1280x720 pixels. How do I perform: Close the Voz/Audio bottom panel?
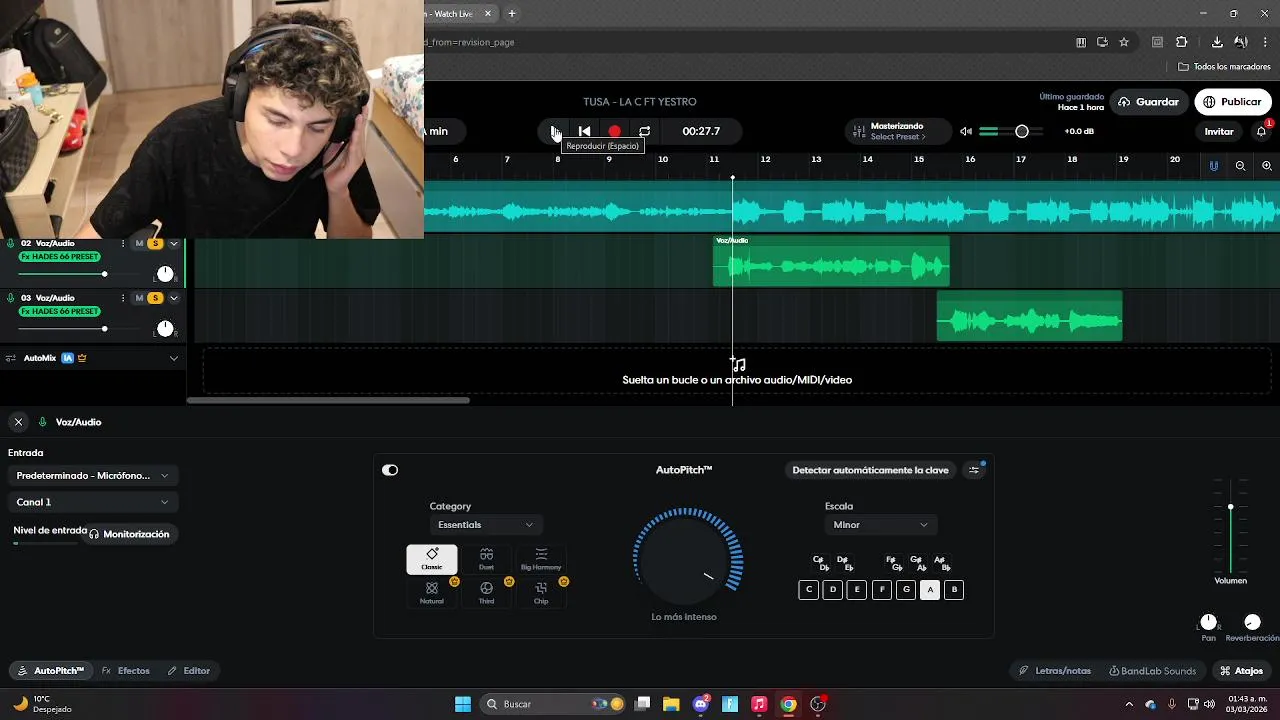click(18, 422)
